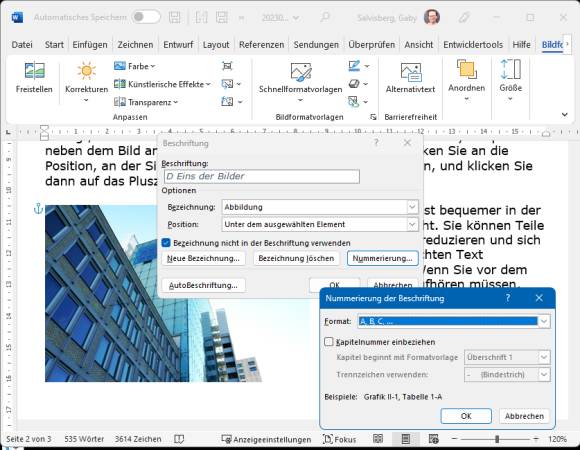Image resolution: width=580 pixels, height=450 pixels.
Task: Click help icon in Nummerierung dialog
Action: [x=508, y=298]
